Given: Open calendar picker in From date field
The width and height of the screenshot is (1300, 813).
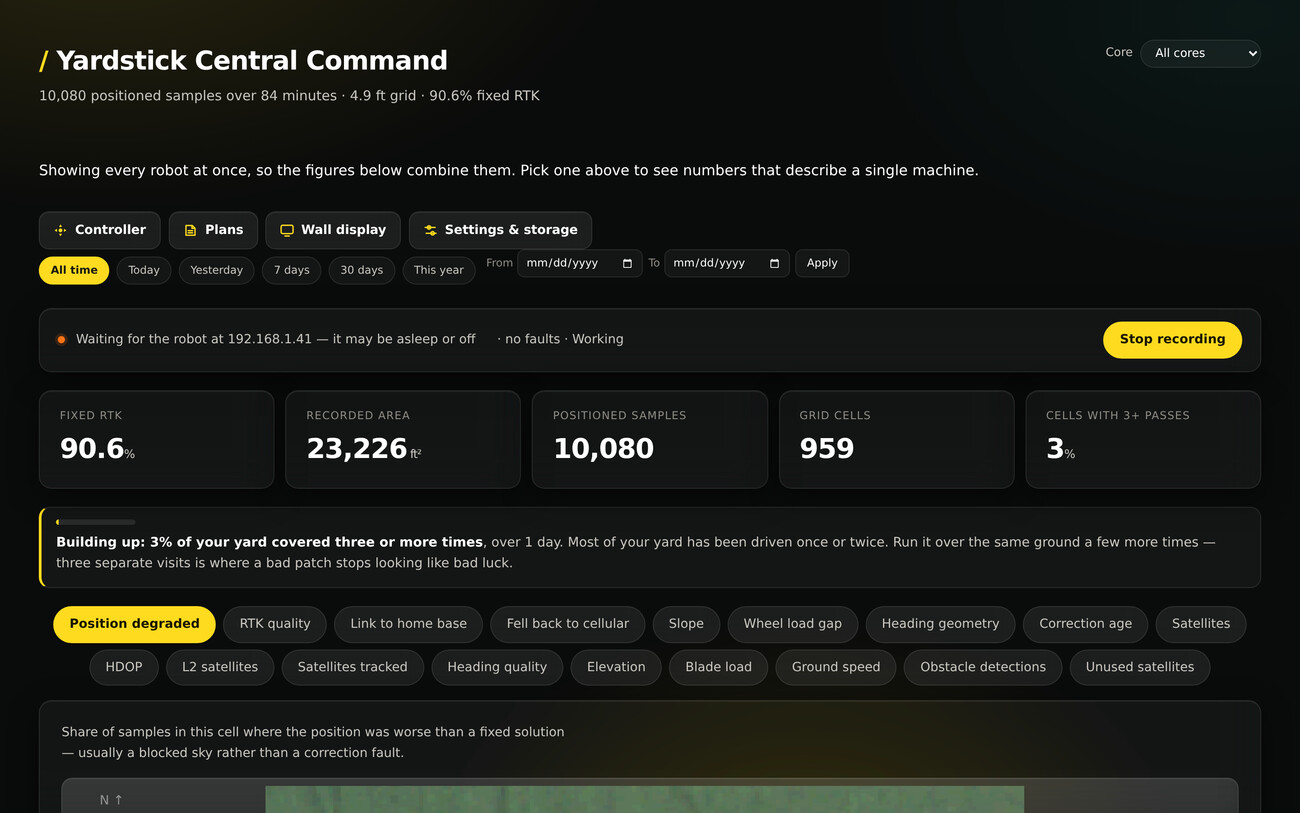Looking at the screenshot, I should (627, 263).
